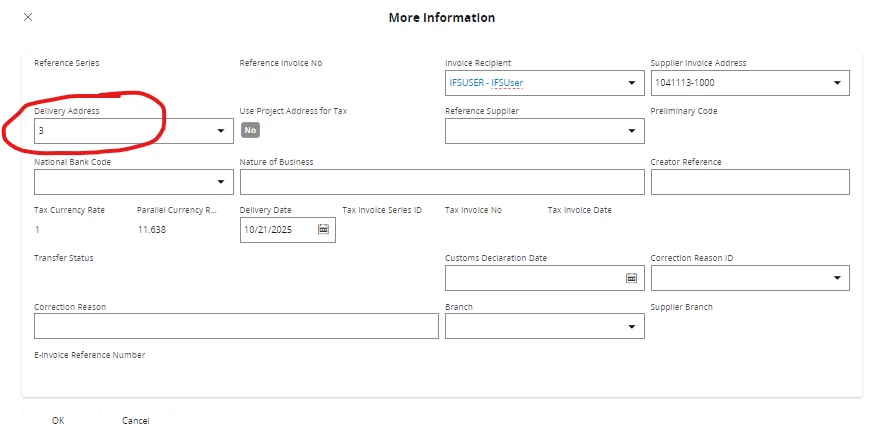Image resolution: width=870 pixels, height=429 pixels.
Task: Expand the Correction Reason ID dropdown
Action: pos(836,278)
